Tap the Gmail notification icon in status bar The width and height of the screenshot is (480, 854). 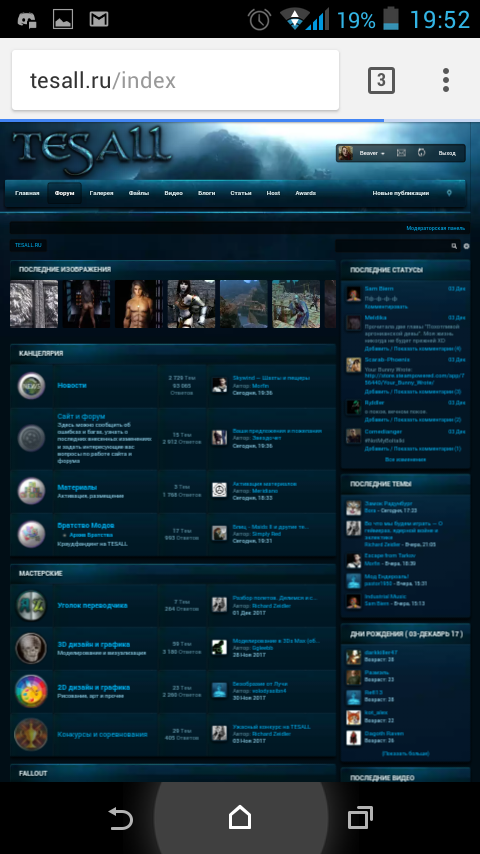click(99, 20)
